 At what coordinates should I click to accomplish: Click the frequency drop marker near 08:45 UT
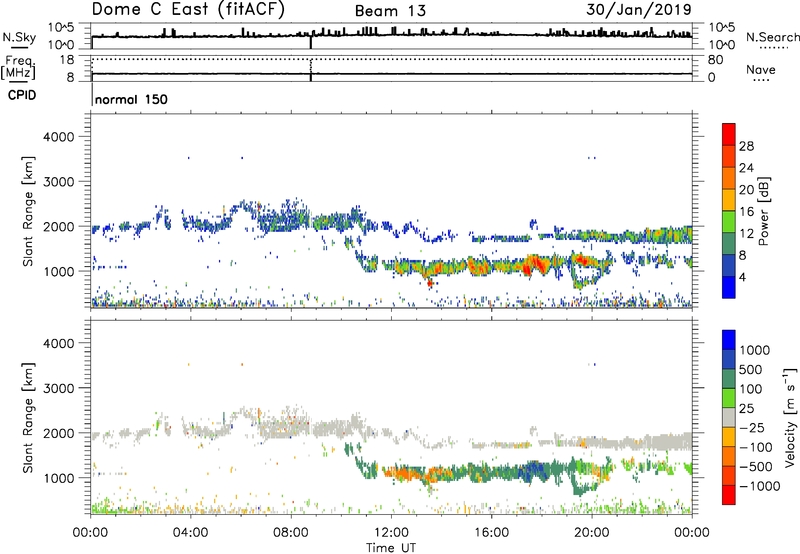(311, 68)
